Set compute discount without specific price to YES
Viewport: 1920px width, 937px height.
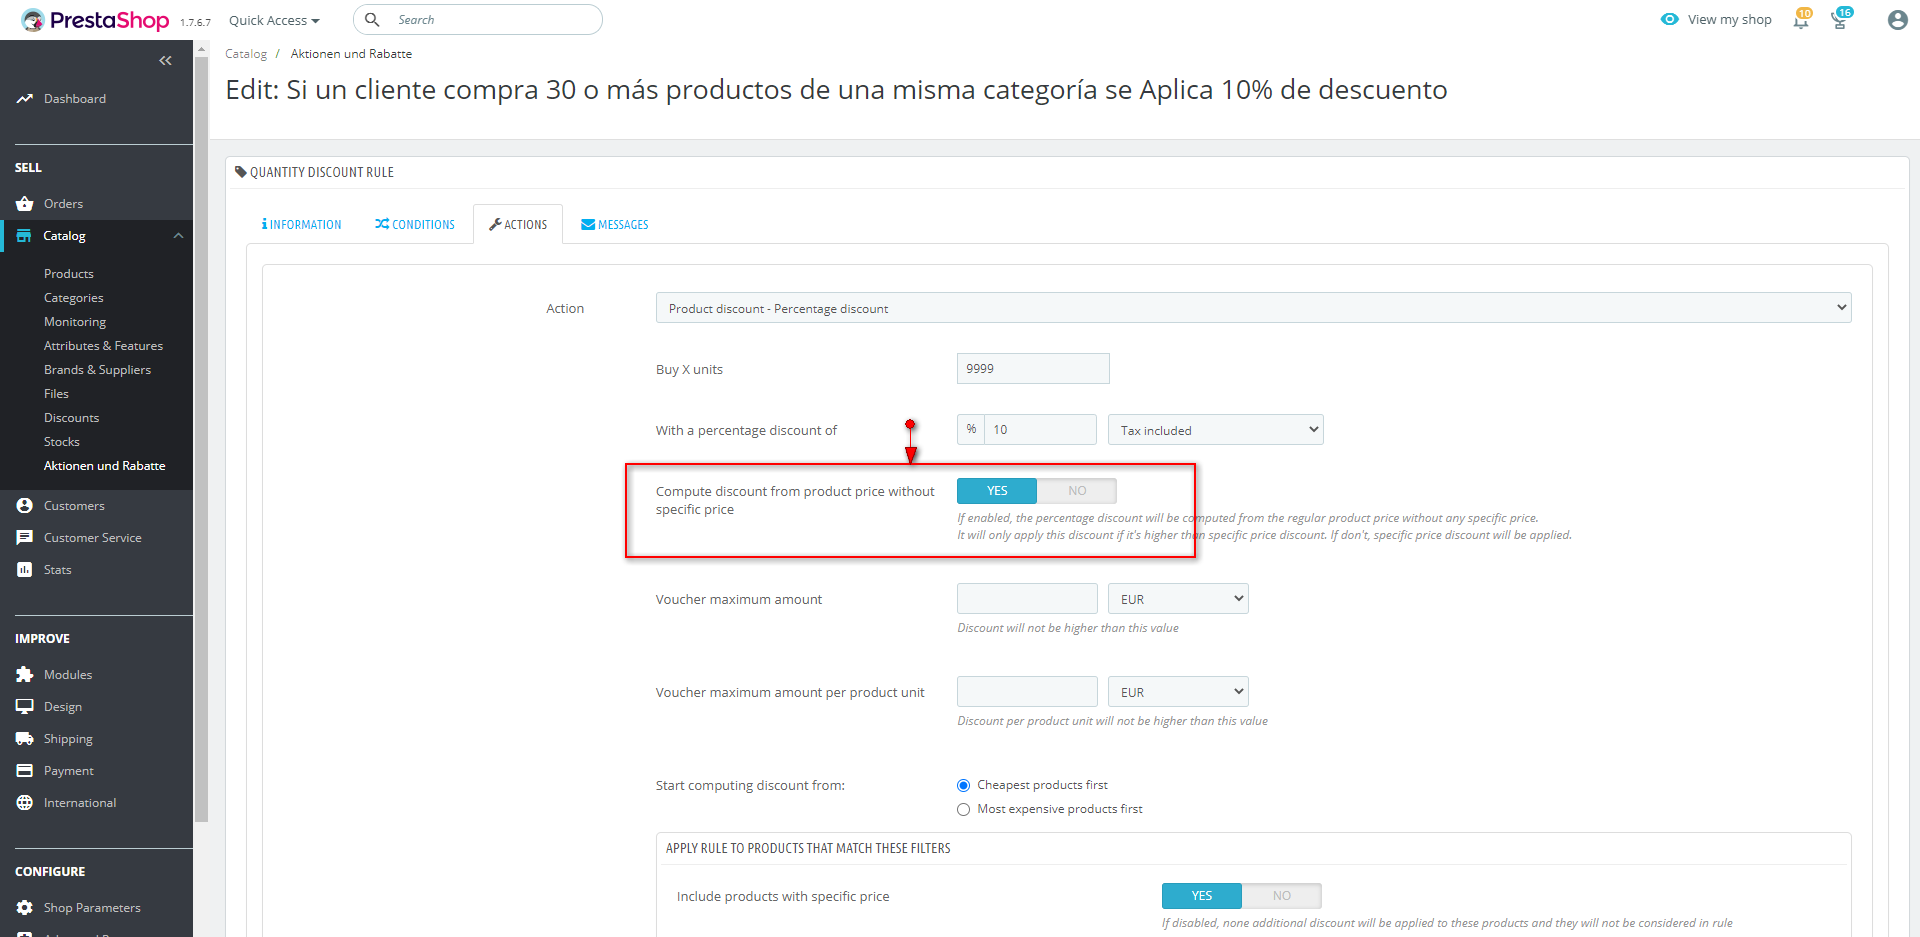pyautogui.click(x=997, y=491)
